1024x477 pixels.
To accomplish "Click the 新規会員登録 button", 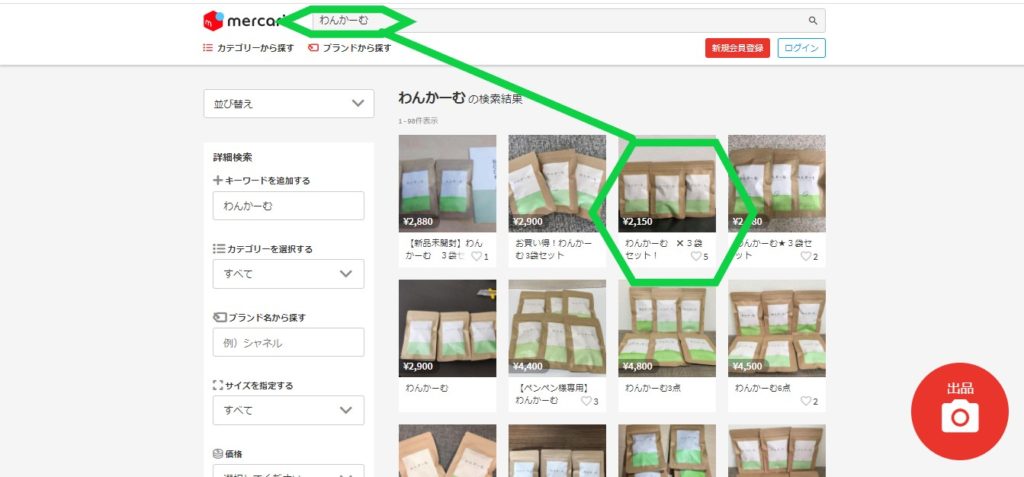I will 737,48.
